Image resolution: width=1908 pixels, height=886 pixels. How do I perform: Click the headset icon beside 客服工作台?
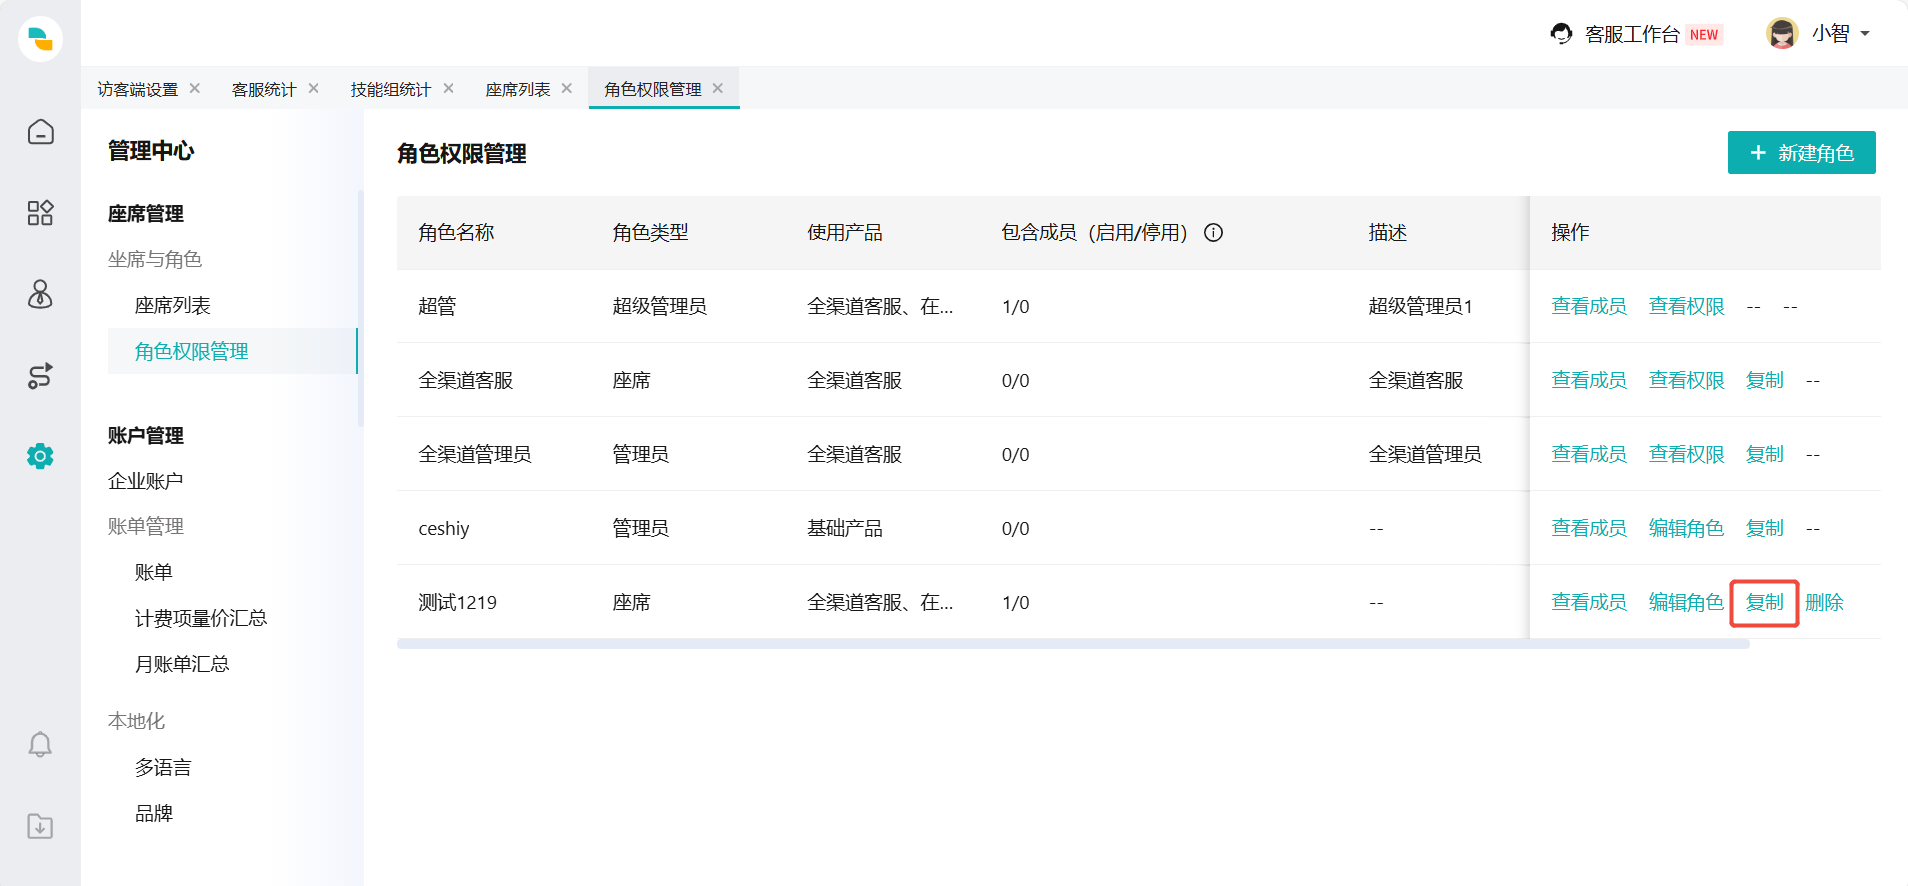[1561, 34]
